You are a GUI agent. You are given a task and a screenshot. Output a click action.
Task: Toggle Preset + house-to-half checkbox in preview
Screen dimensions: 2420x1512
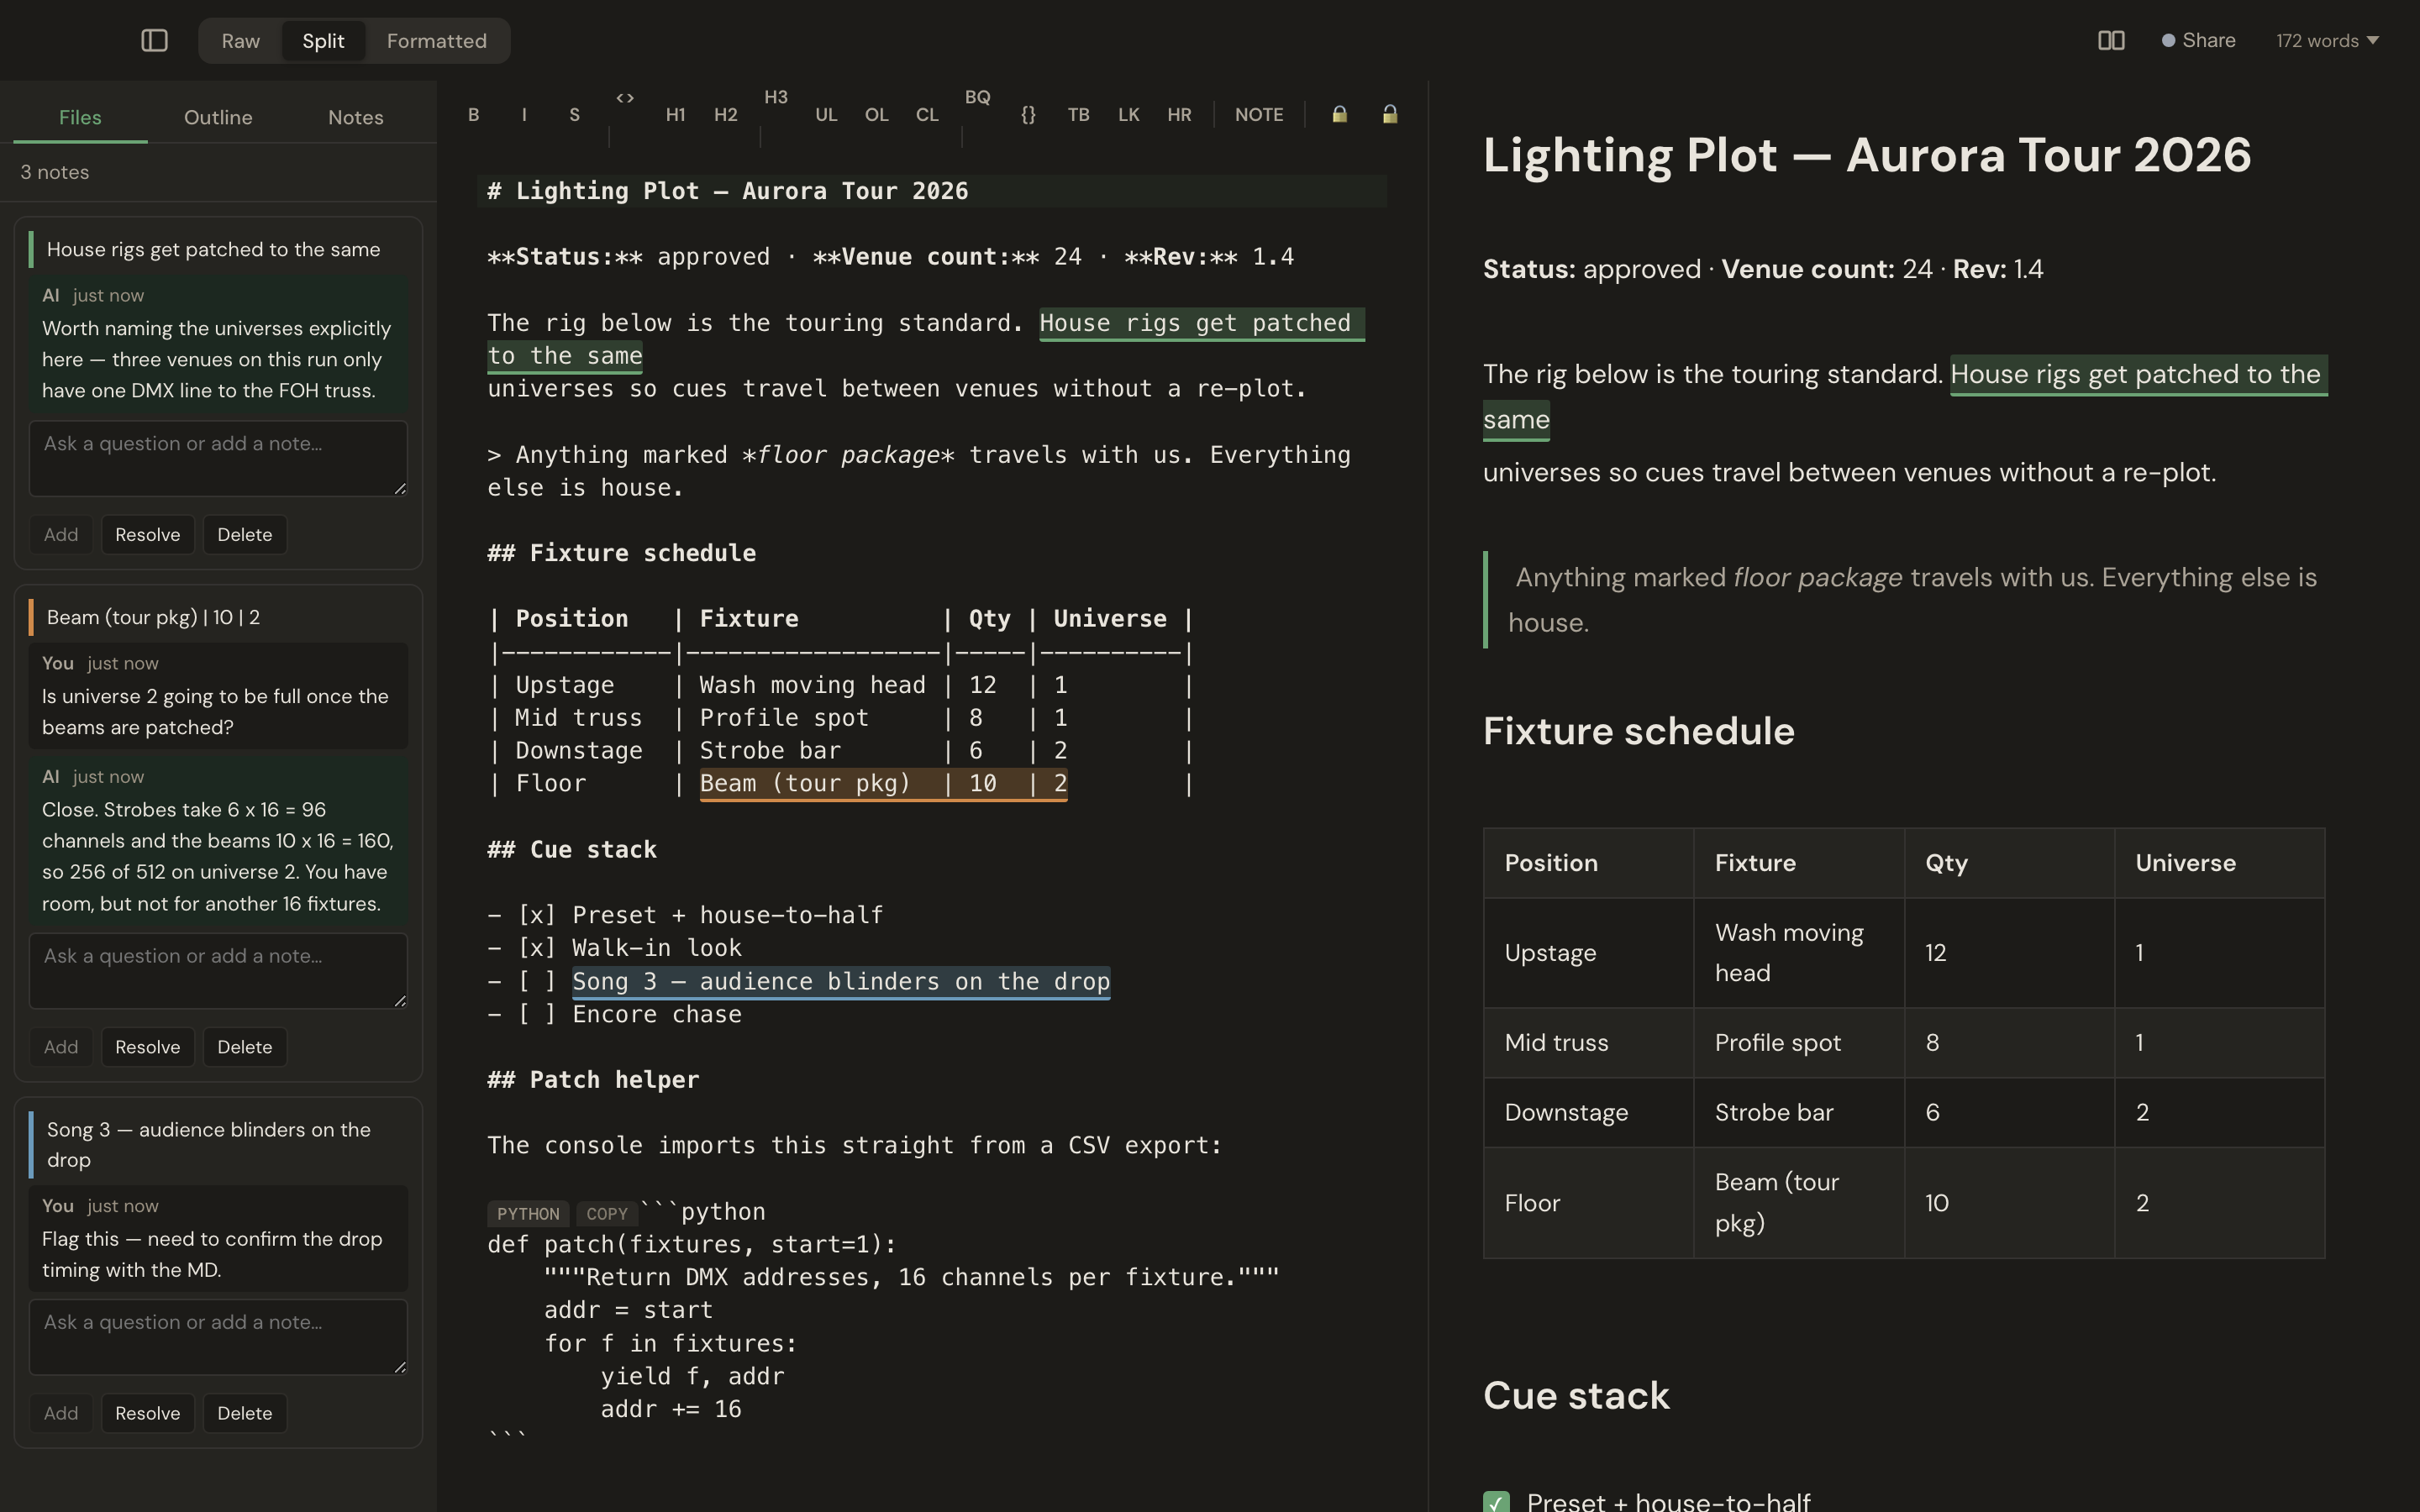coord(1496,1501)
